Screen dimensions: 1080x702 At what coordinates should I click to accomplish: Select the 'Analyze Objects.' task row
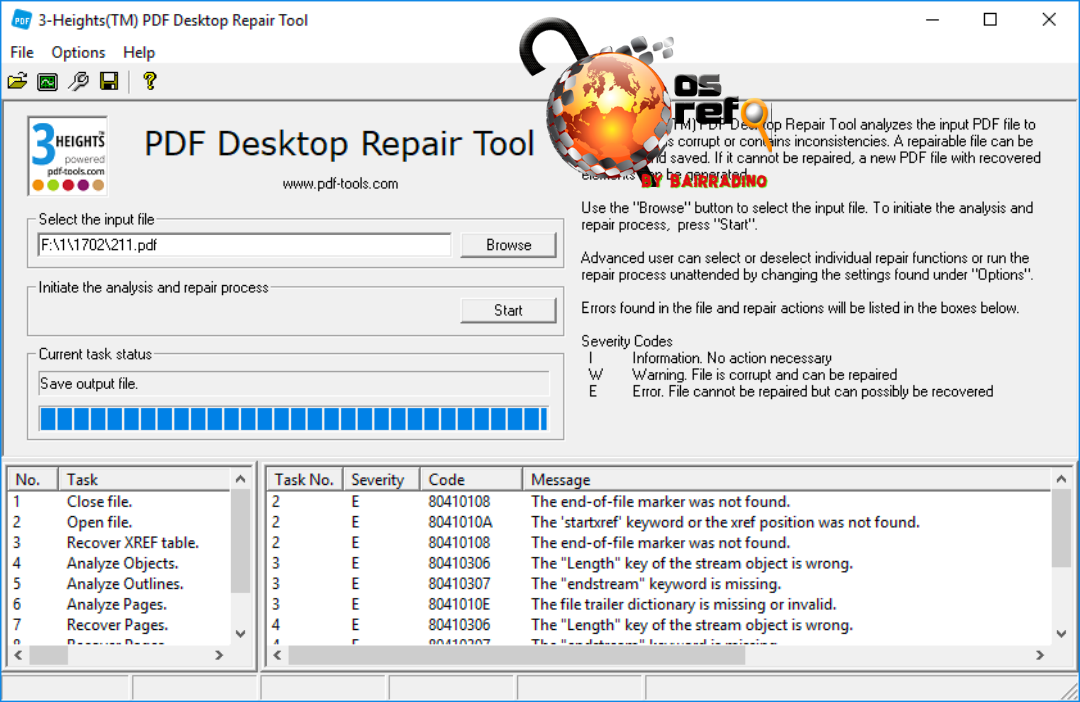pos(118,564)
